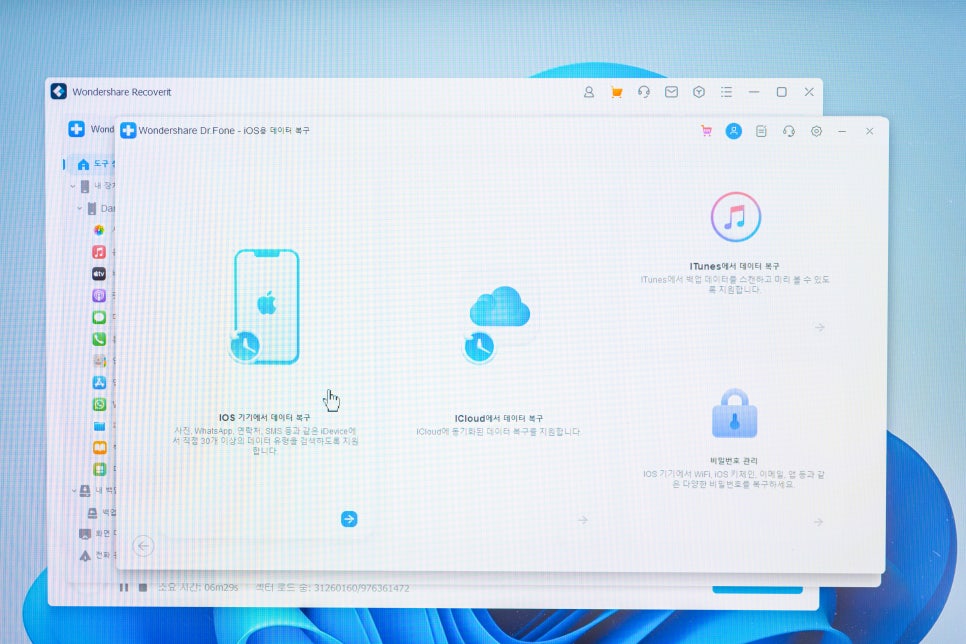966x644 pixels.
Task: Click the arrow under iCloud data recovery
Action: pos(582,520)
